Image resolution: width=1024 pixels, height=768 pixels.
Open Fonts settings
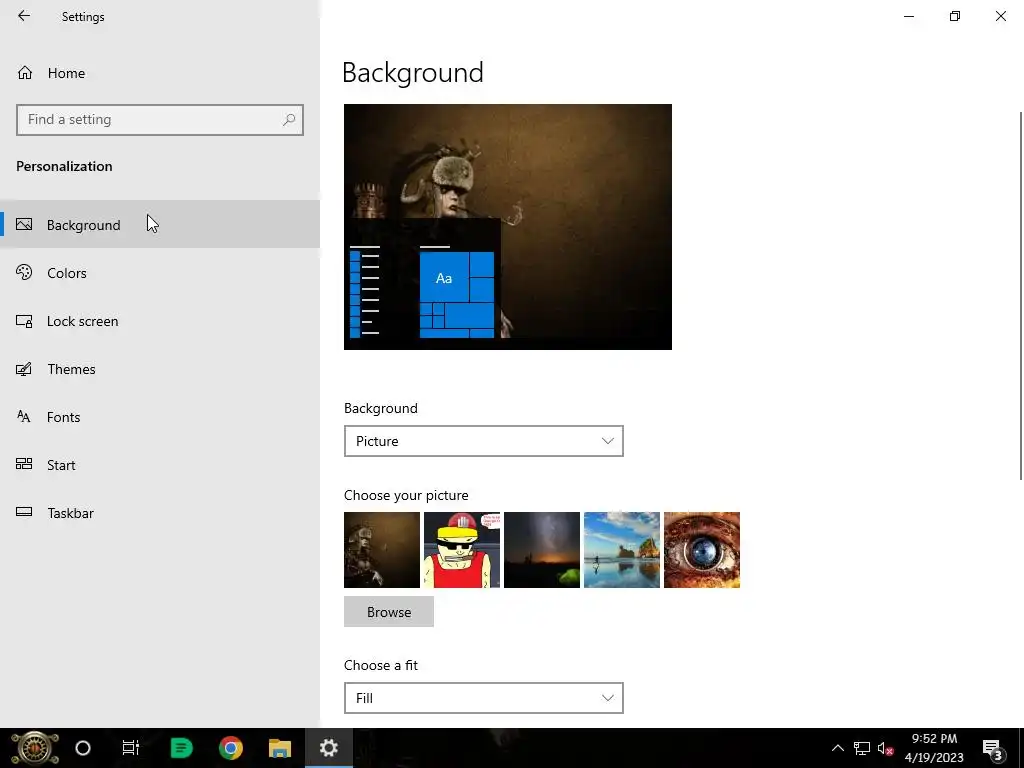click(x=160, y=417)
